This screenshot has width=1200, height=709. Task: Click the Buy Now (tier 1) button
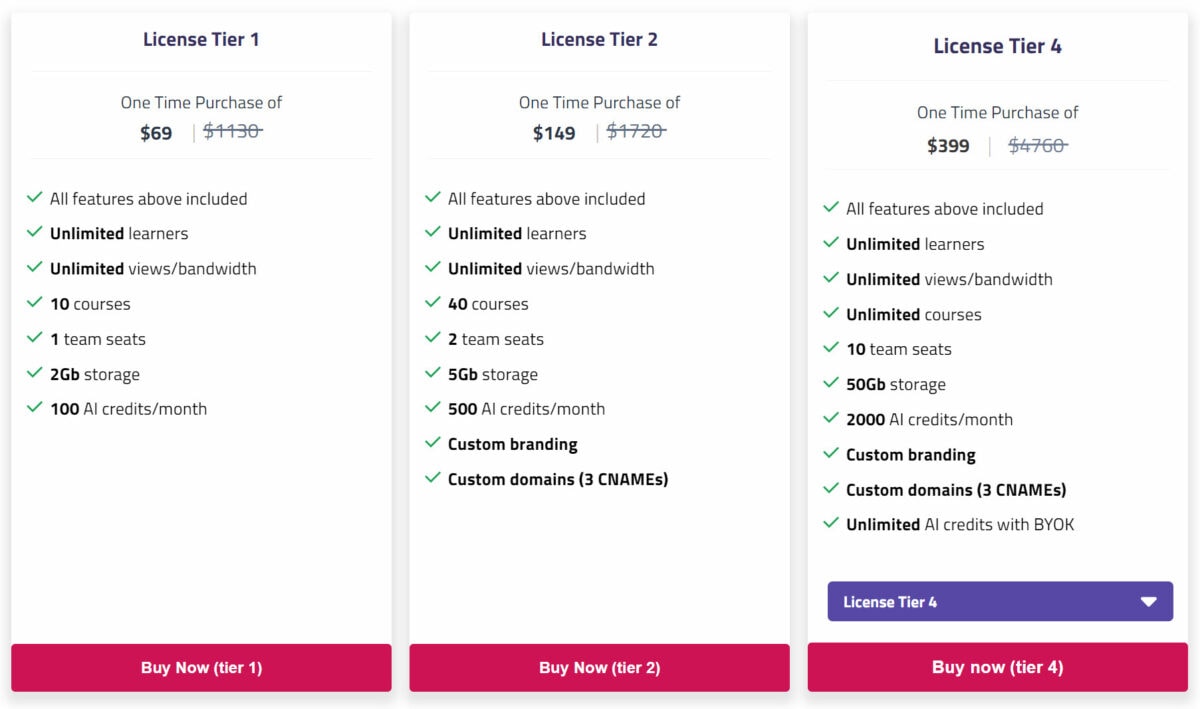pyautogui.click(x=200, y=667)
